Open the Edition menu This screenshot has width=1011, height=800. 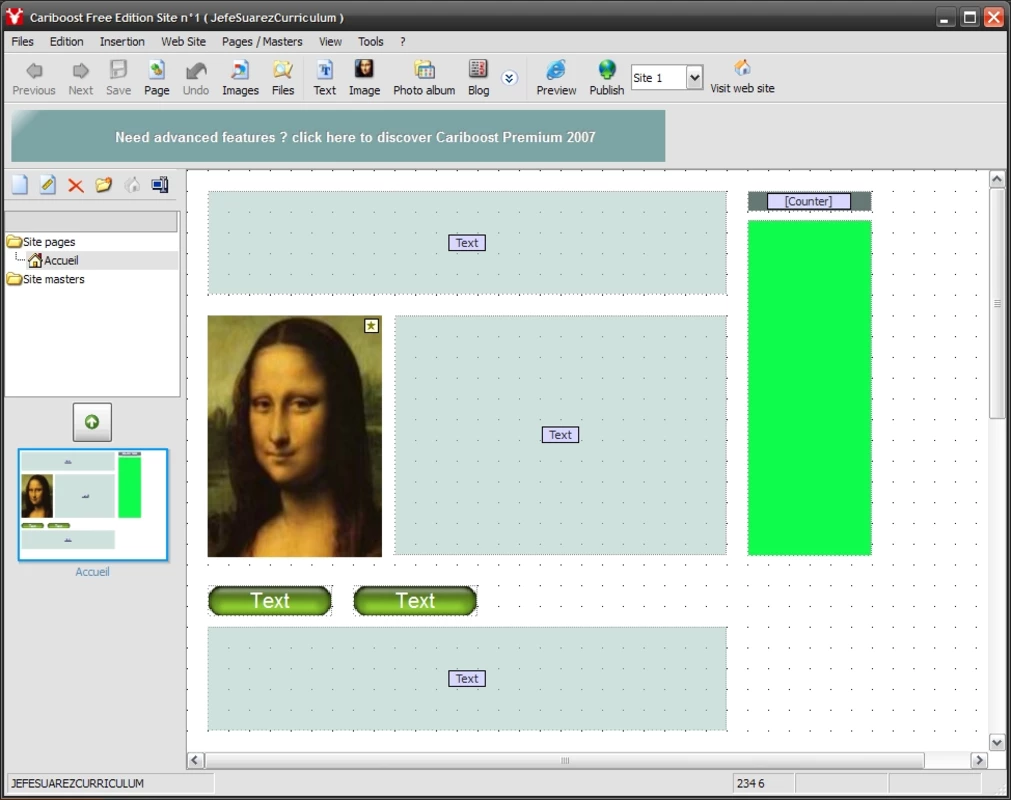(66, 41)
